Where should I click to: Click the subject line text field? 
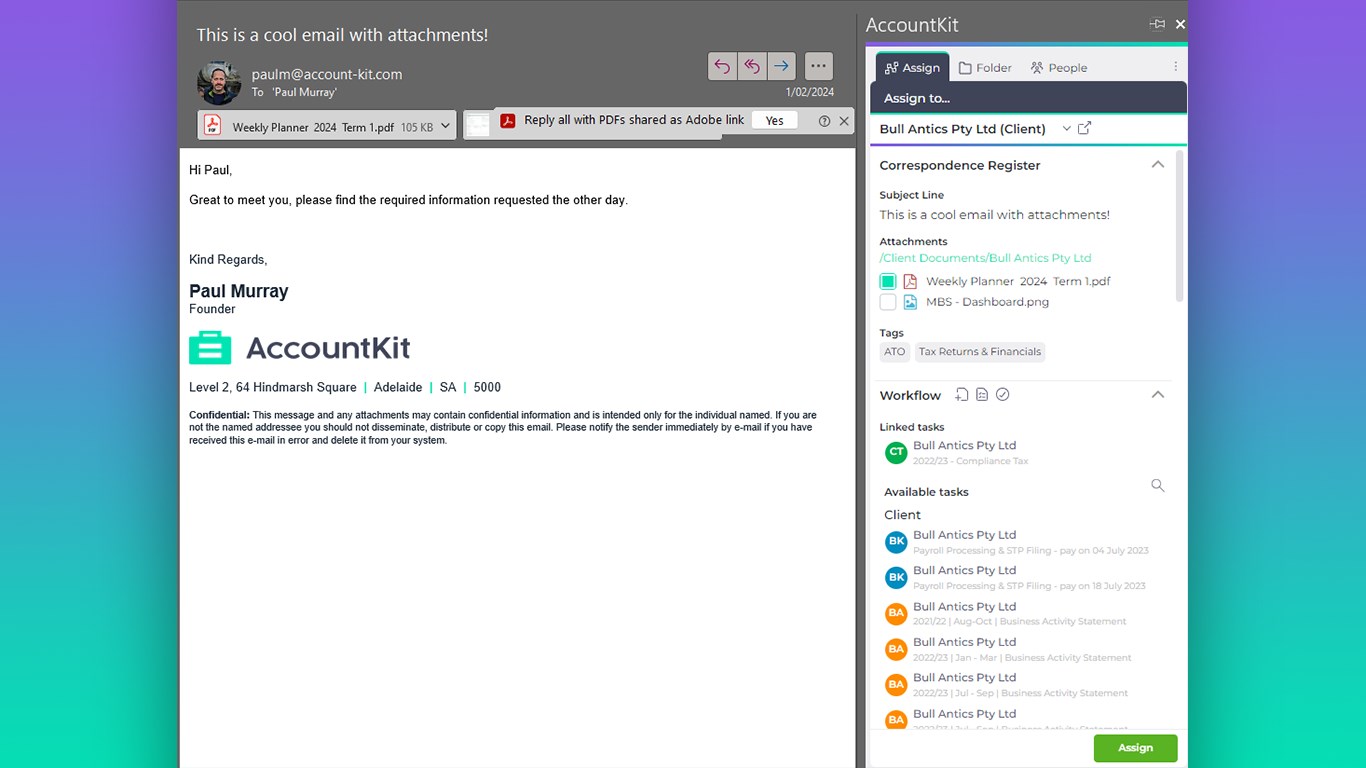point(994,214)
